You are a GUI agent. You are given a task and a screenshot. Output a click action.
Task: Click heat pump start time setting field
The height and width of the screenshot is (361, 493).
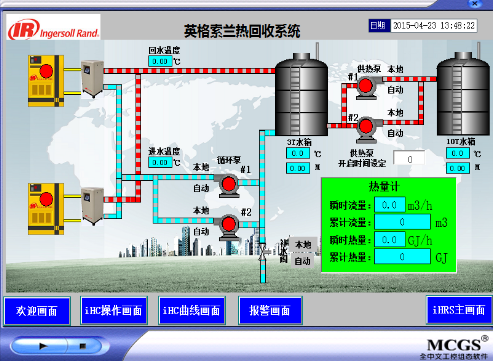409,158
